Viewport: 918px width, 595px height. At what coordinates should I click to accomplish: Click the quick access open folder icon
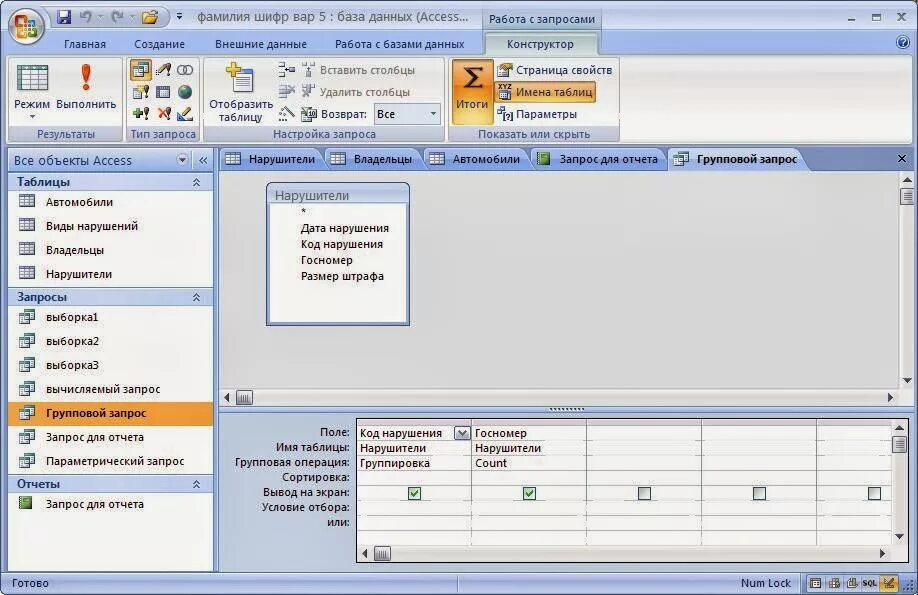click(150, 17)
